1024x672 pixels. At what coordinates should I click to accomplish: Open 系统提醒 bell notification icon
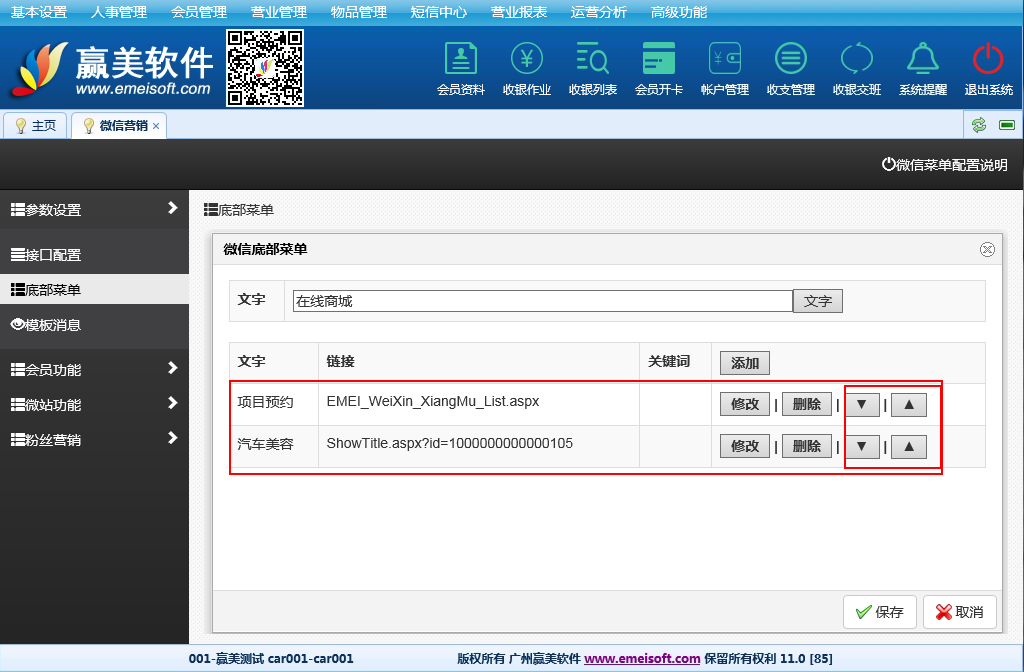923,61
